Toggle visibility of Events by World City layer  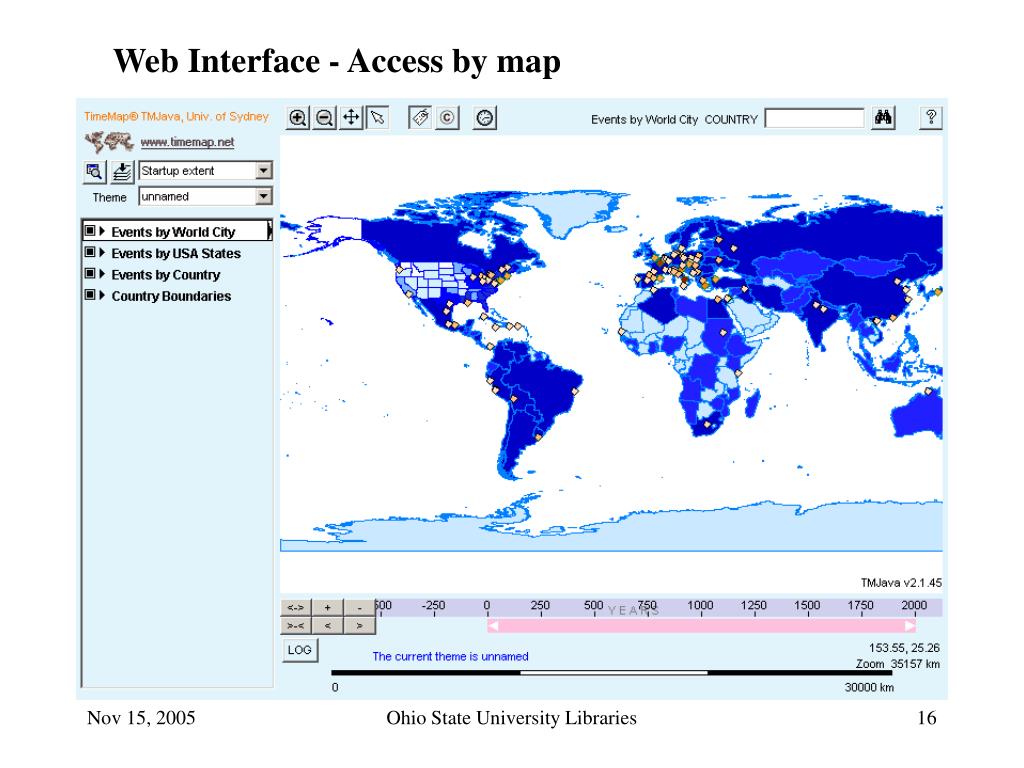90,231
